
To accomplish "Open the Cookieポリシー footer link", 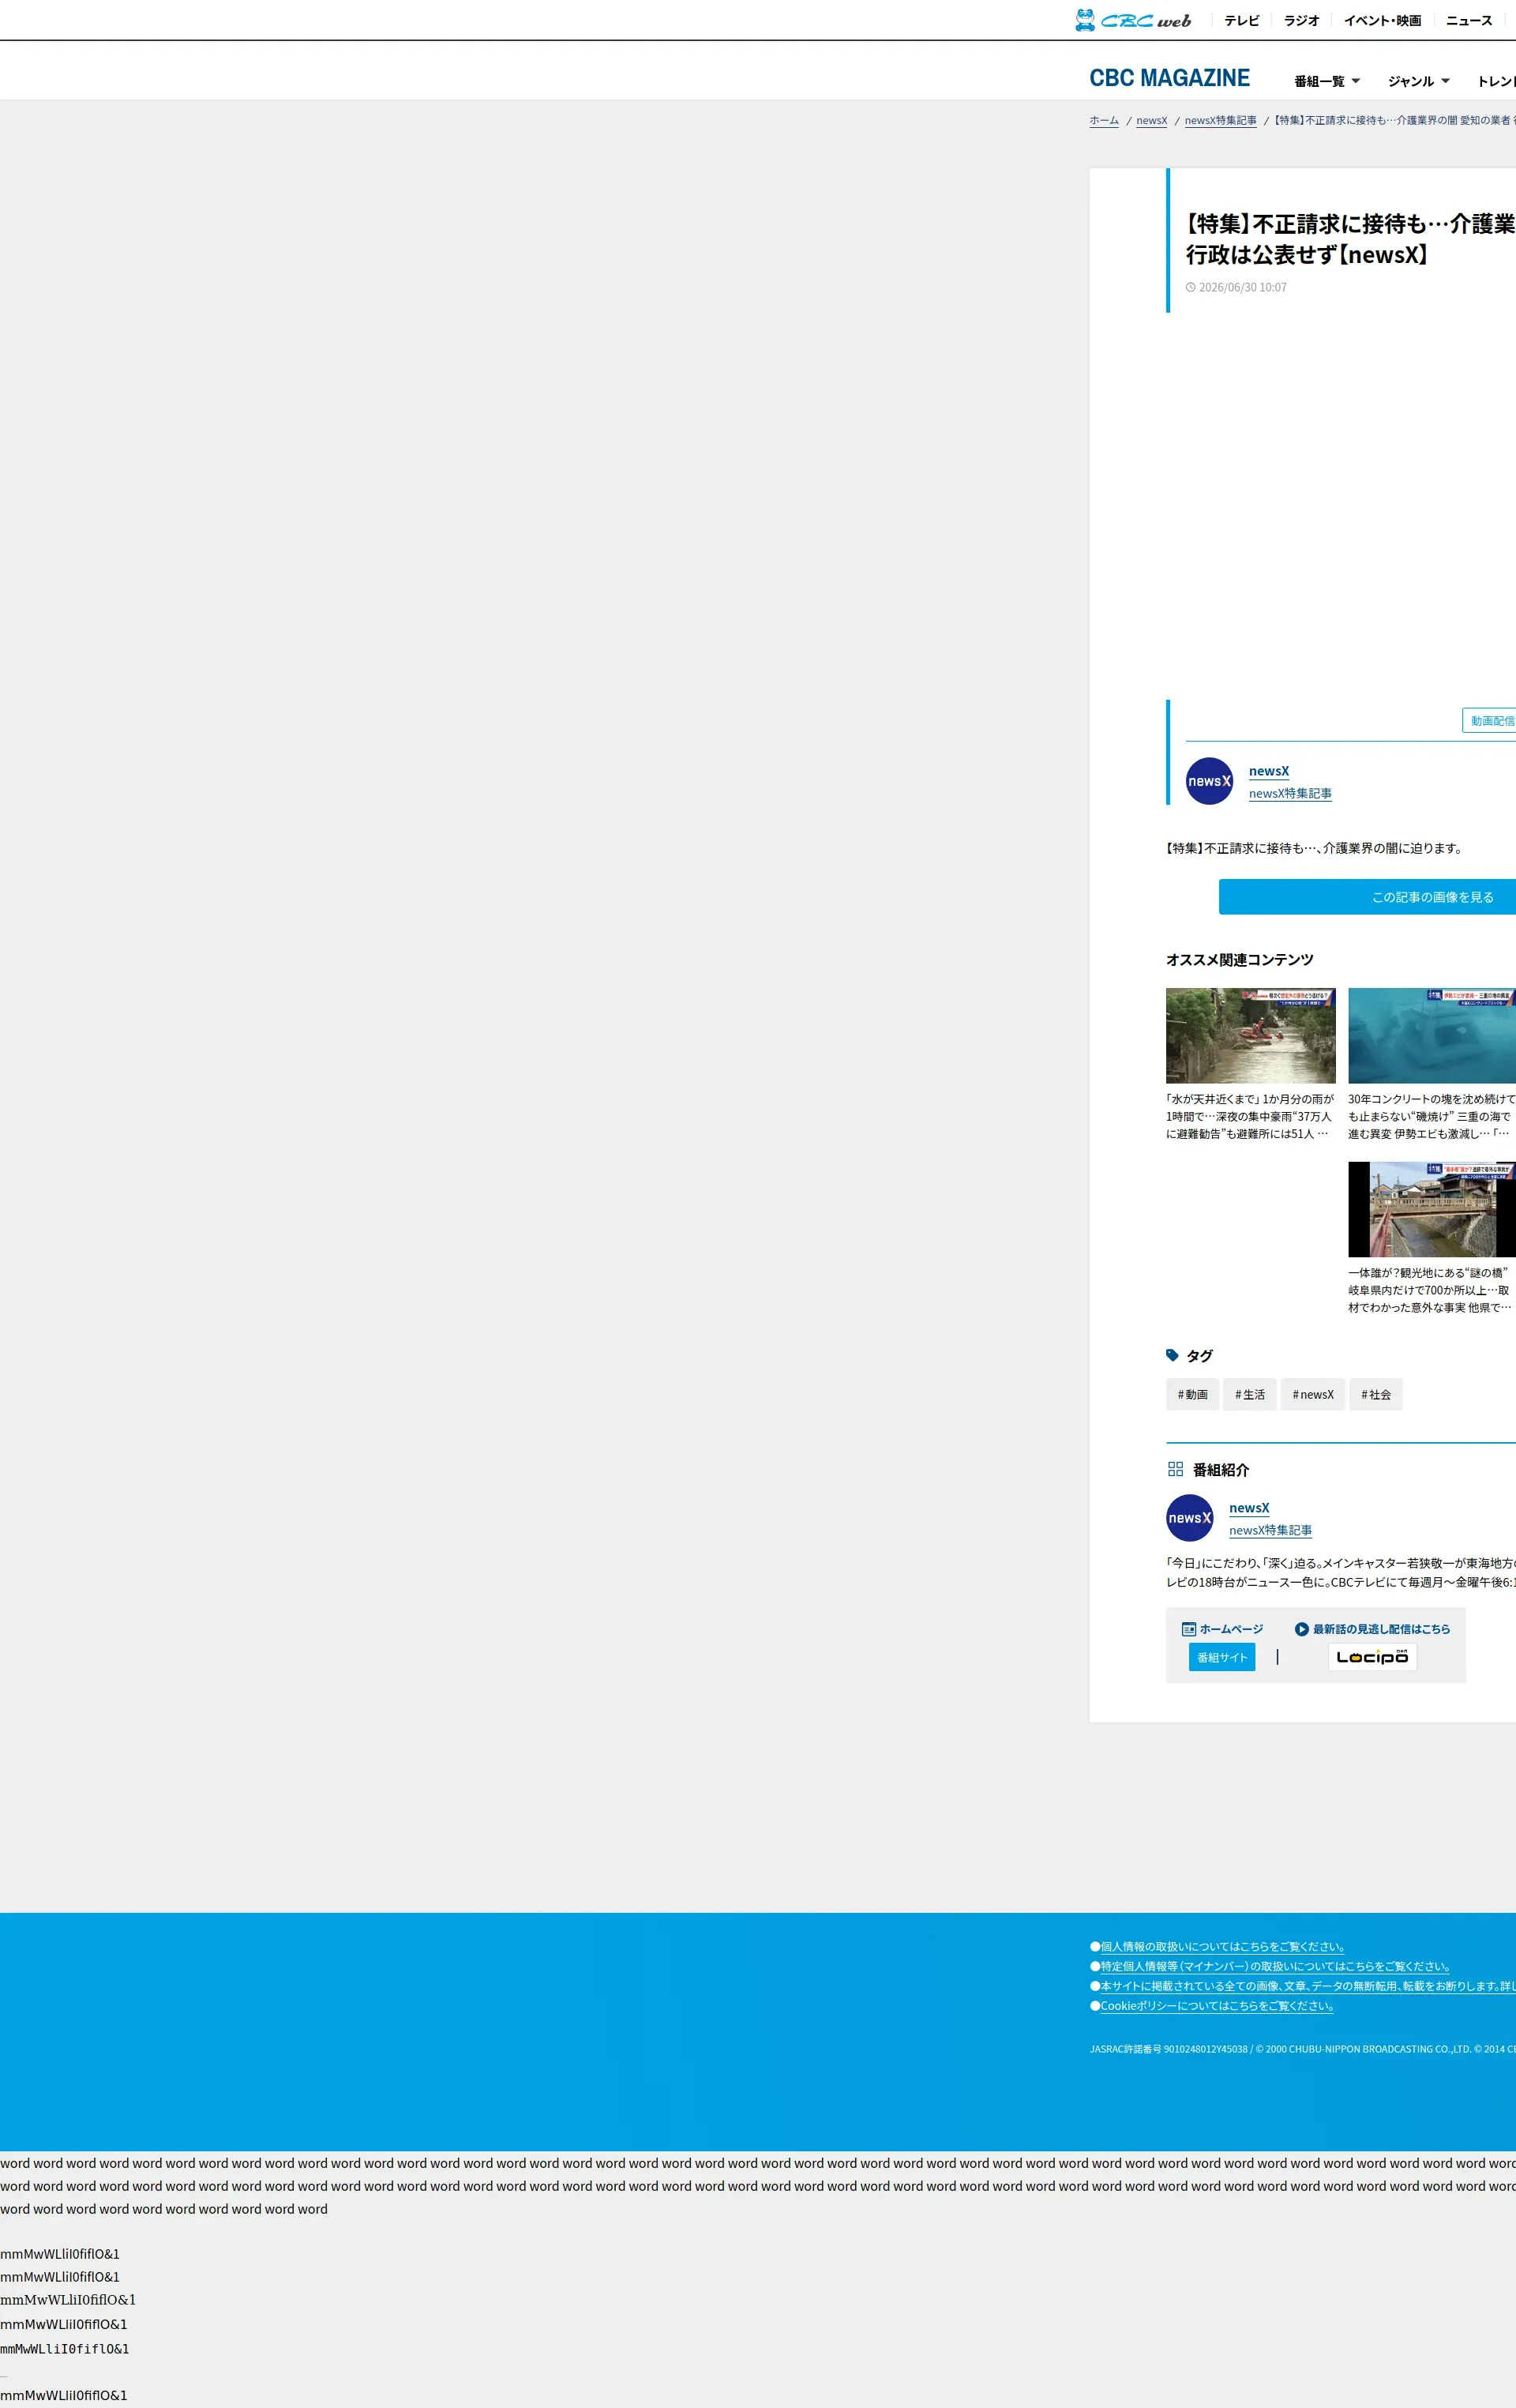I will tap(1217, 2005).
